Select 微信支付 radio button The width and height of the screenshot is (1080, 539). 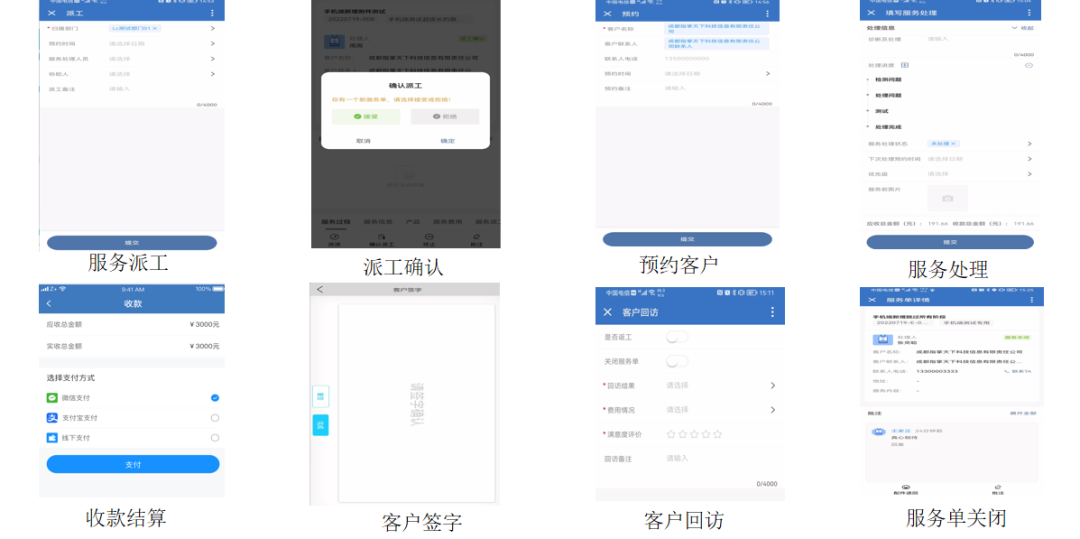point(215,398)
